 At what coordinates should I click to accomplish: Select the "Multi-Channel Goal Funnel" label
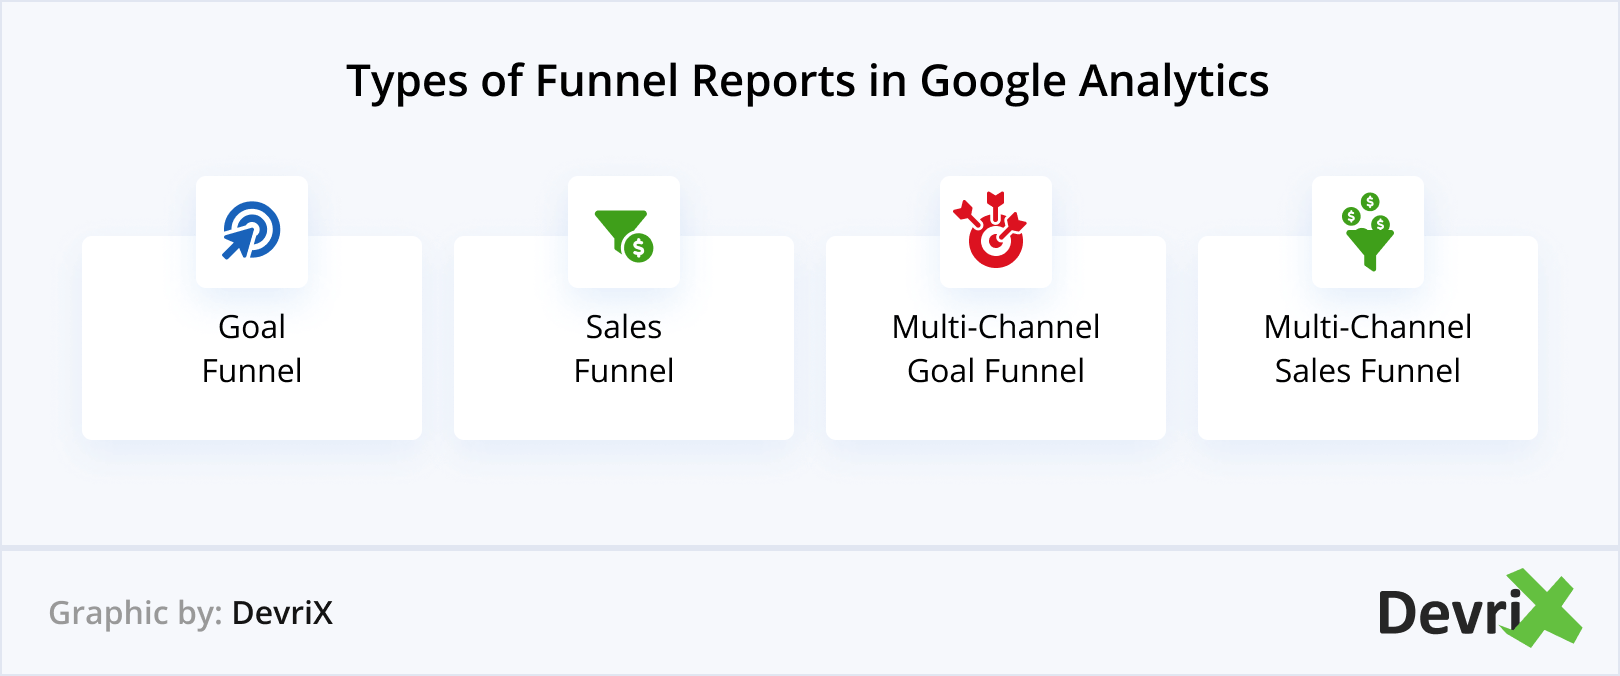[x=996, y=349]
